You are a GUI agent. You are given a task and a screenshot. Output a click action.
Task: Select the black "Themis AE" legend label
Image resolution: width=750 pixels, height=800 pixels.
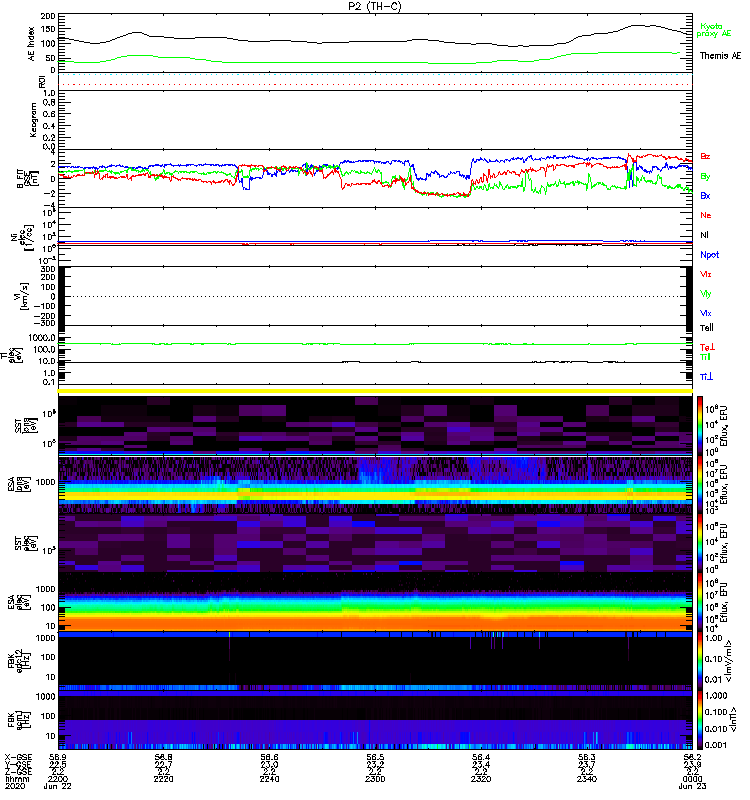[x=720, y=56]
